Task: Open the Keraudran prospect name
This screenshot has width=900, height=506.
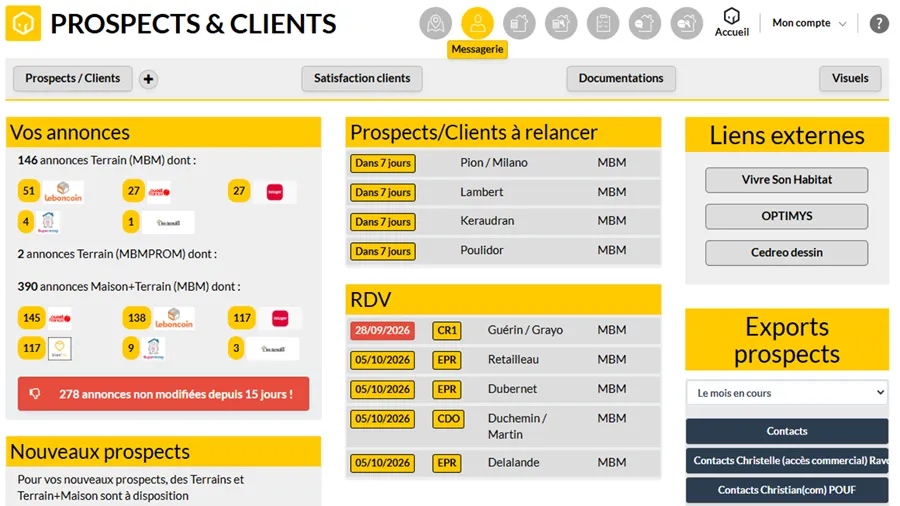Action: coord(487,221)
